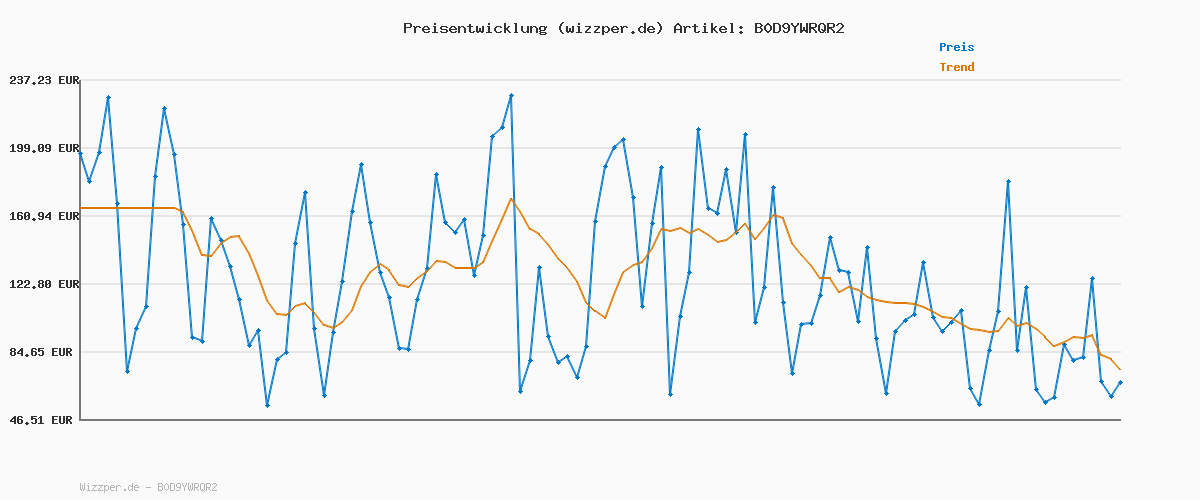The height and width of the screenshot is (500, 1200).
Task: Click the orange "Trend" legend label
Action: [x=956, y=67]
